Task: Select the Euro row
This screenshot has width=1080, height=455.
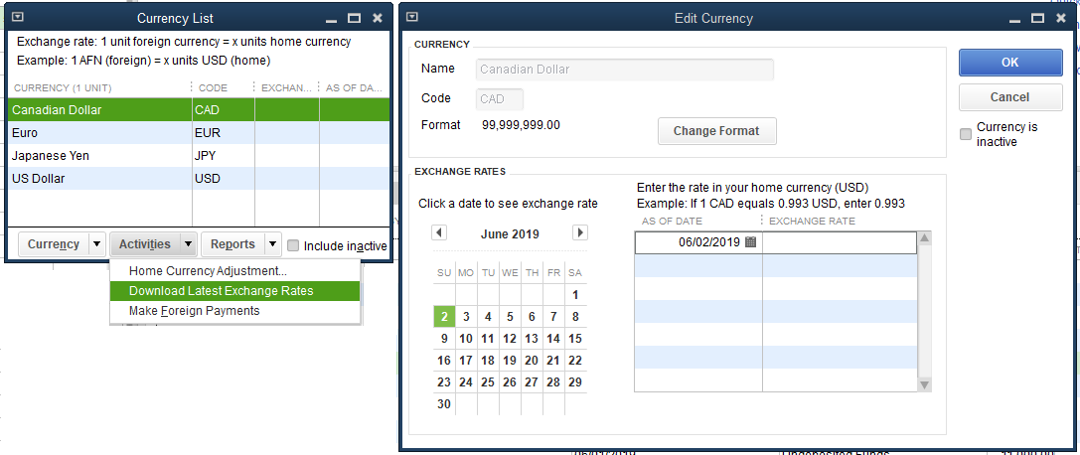Action: tap(198, 133)
